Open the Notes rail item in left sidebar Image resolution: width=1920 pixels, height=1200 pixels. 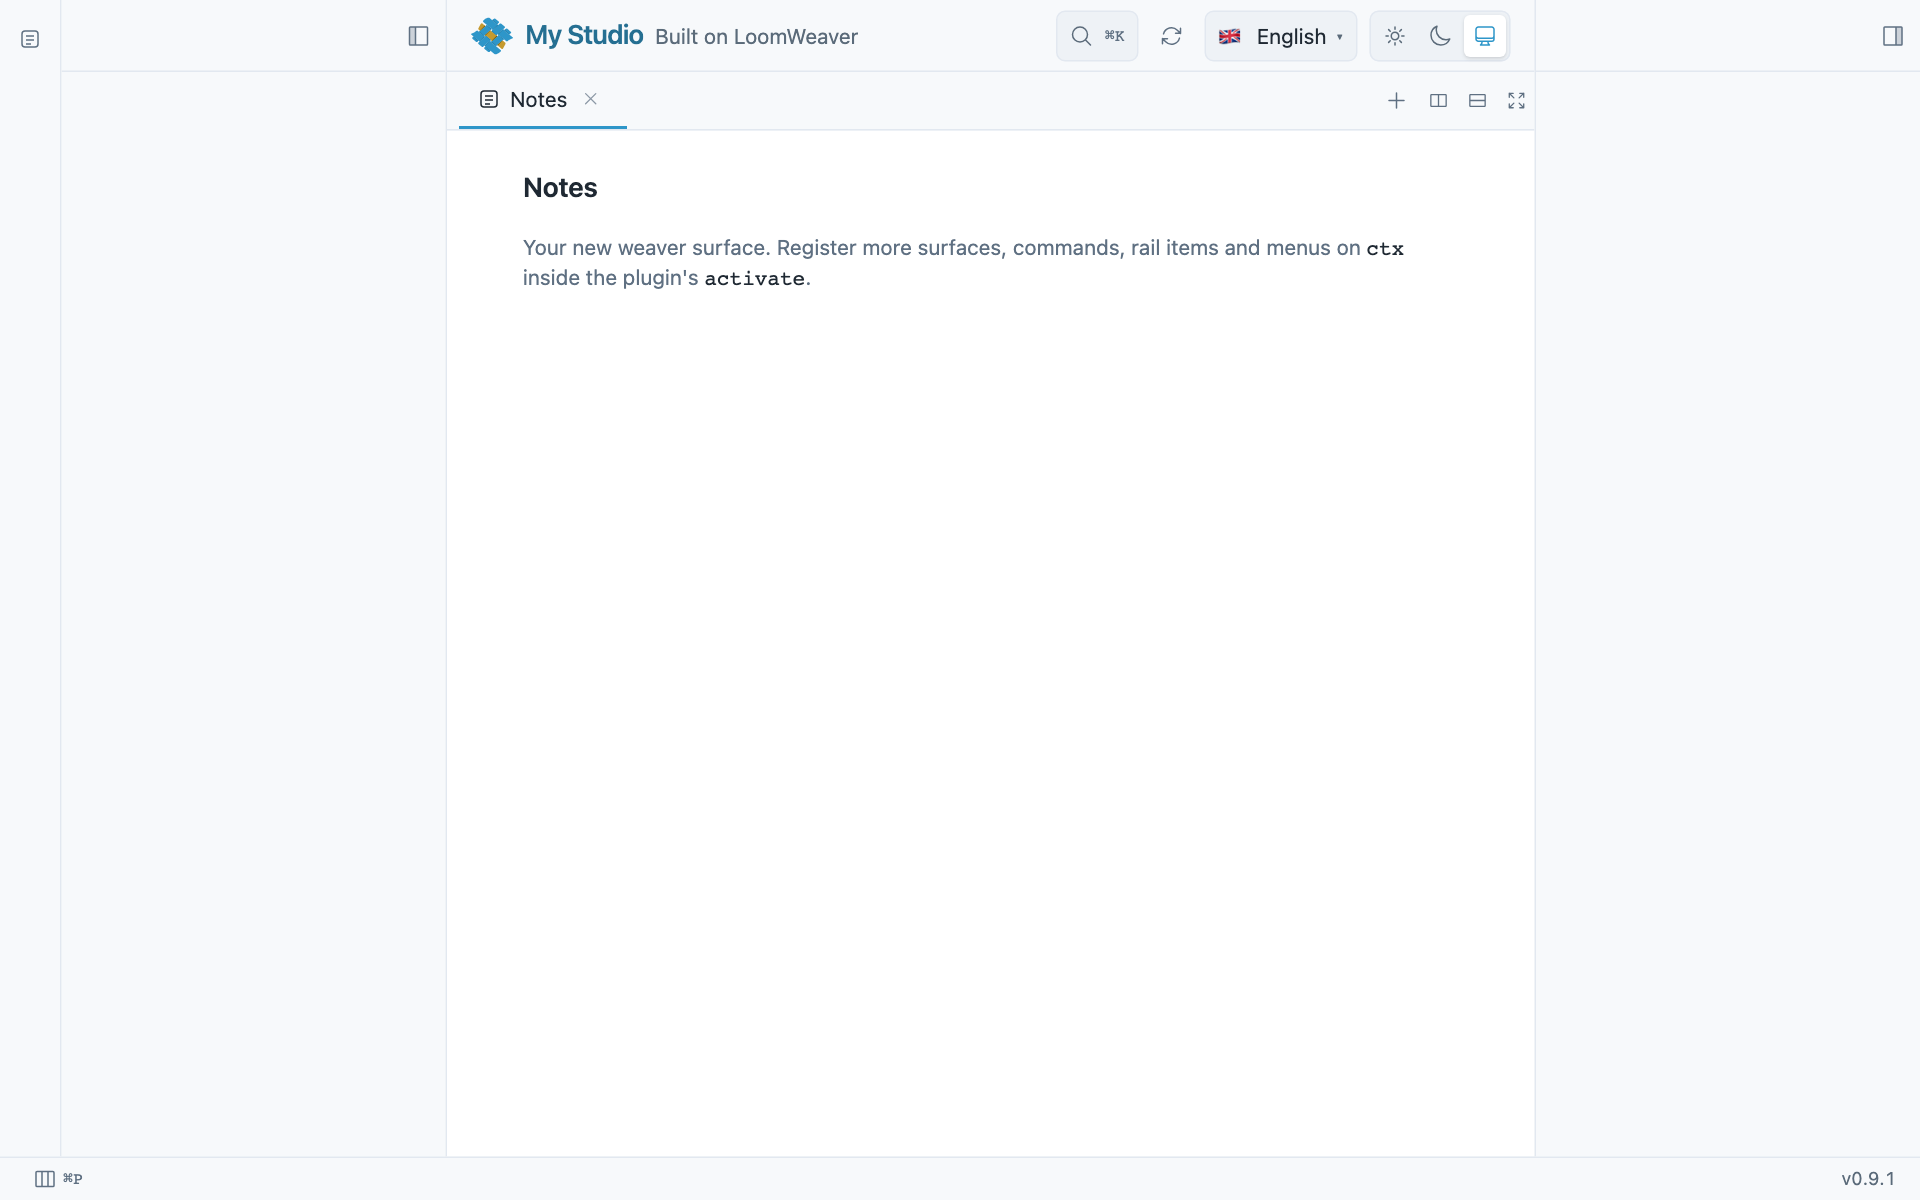[30, 39]
